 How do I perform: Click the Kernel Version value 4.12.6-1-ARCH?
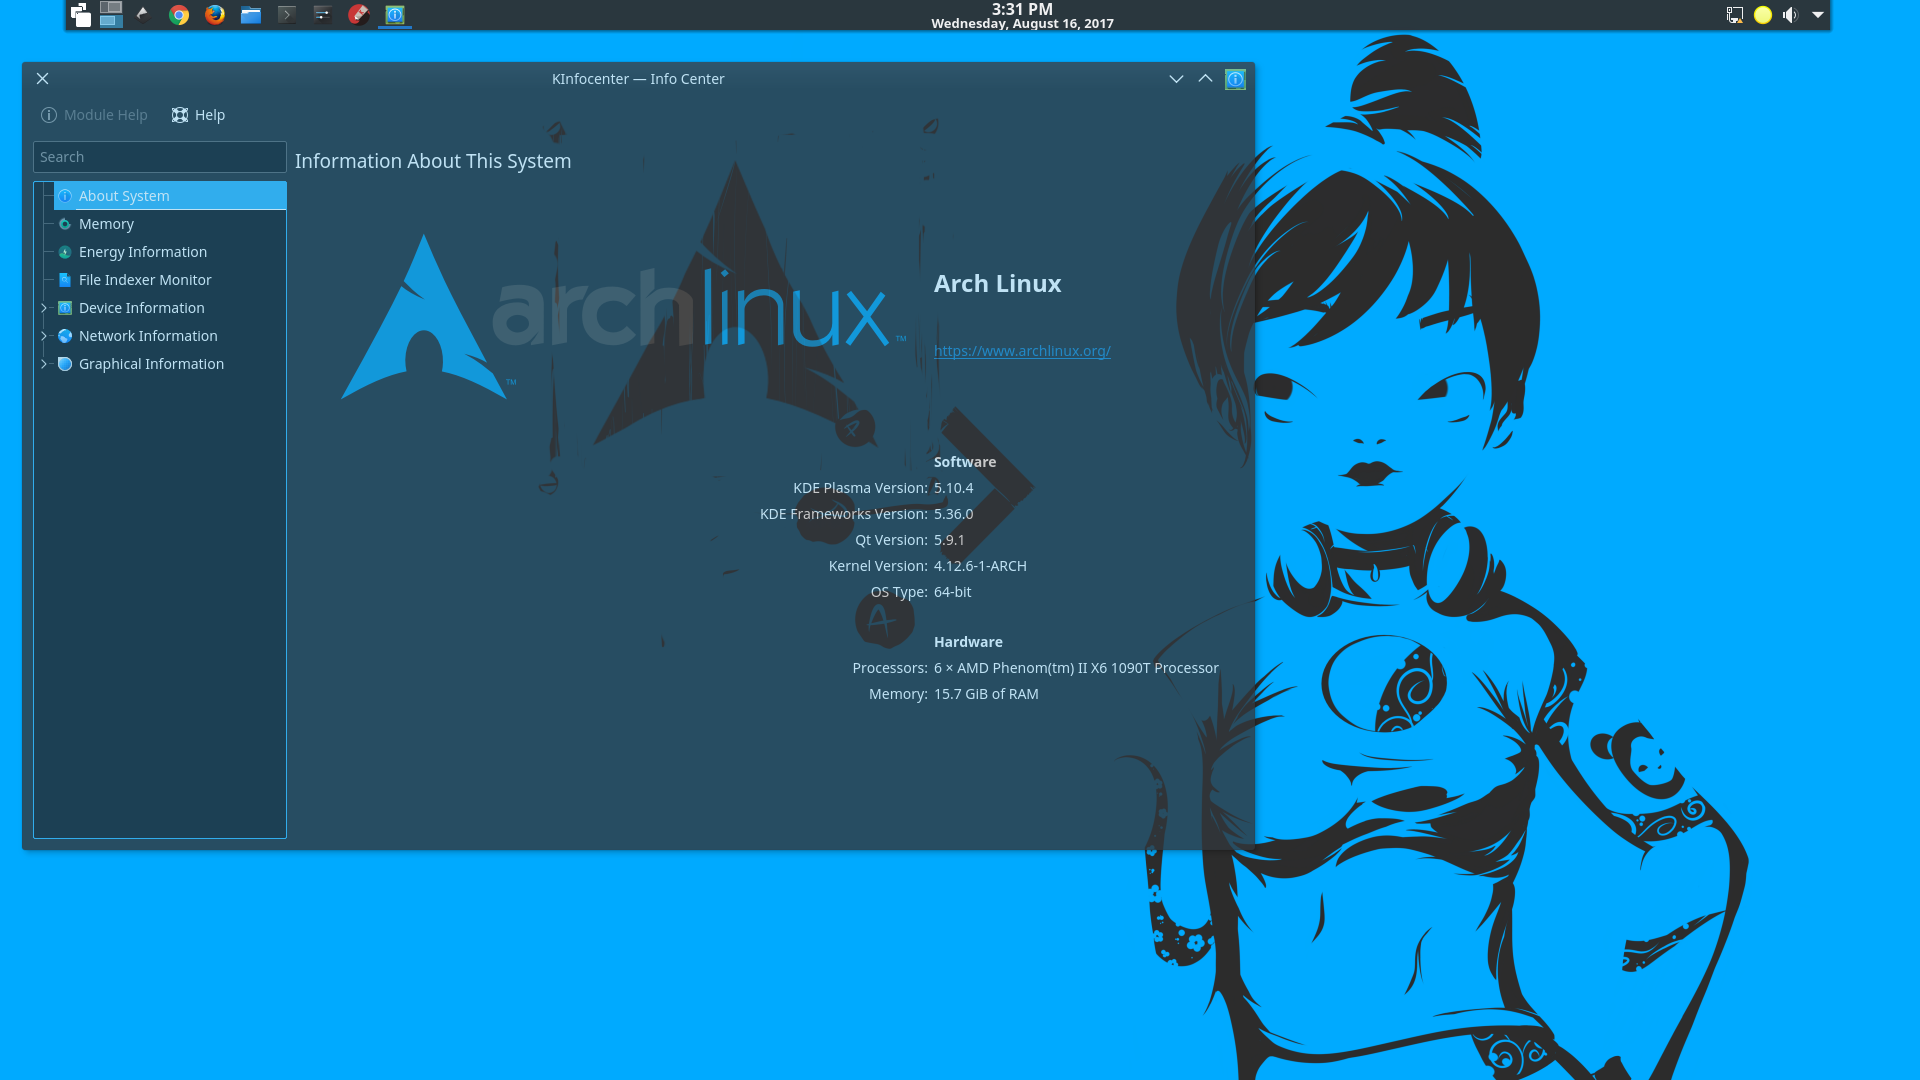(980, 566)
